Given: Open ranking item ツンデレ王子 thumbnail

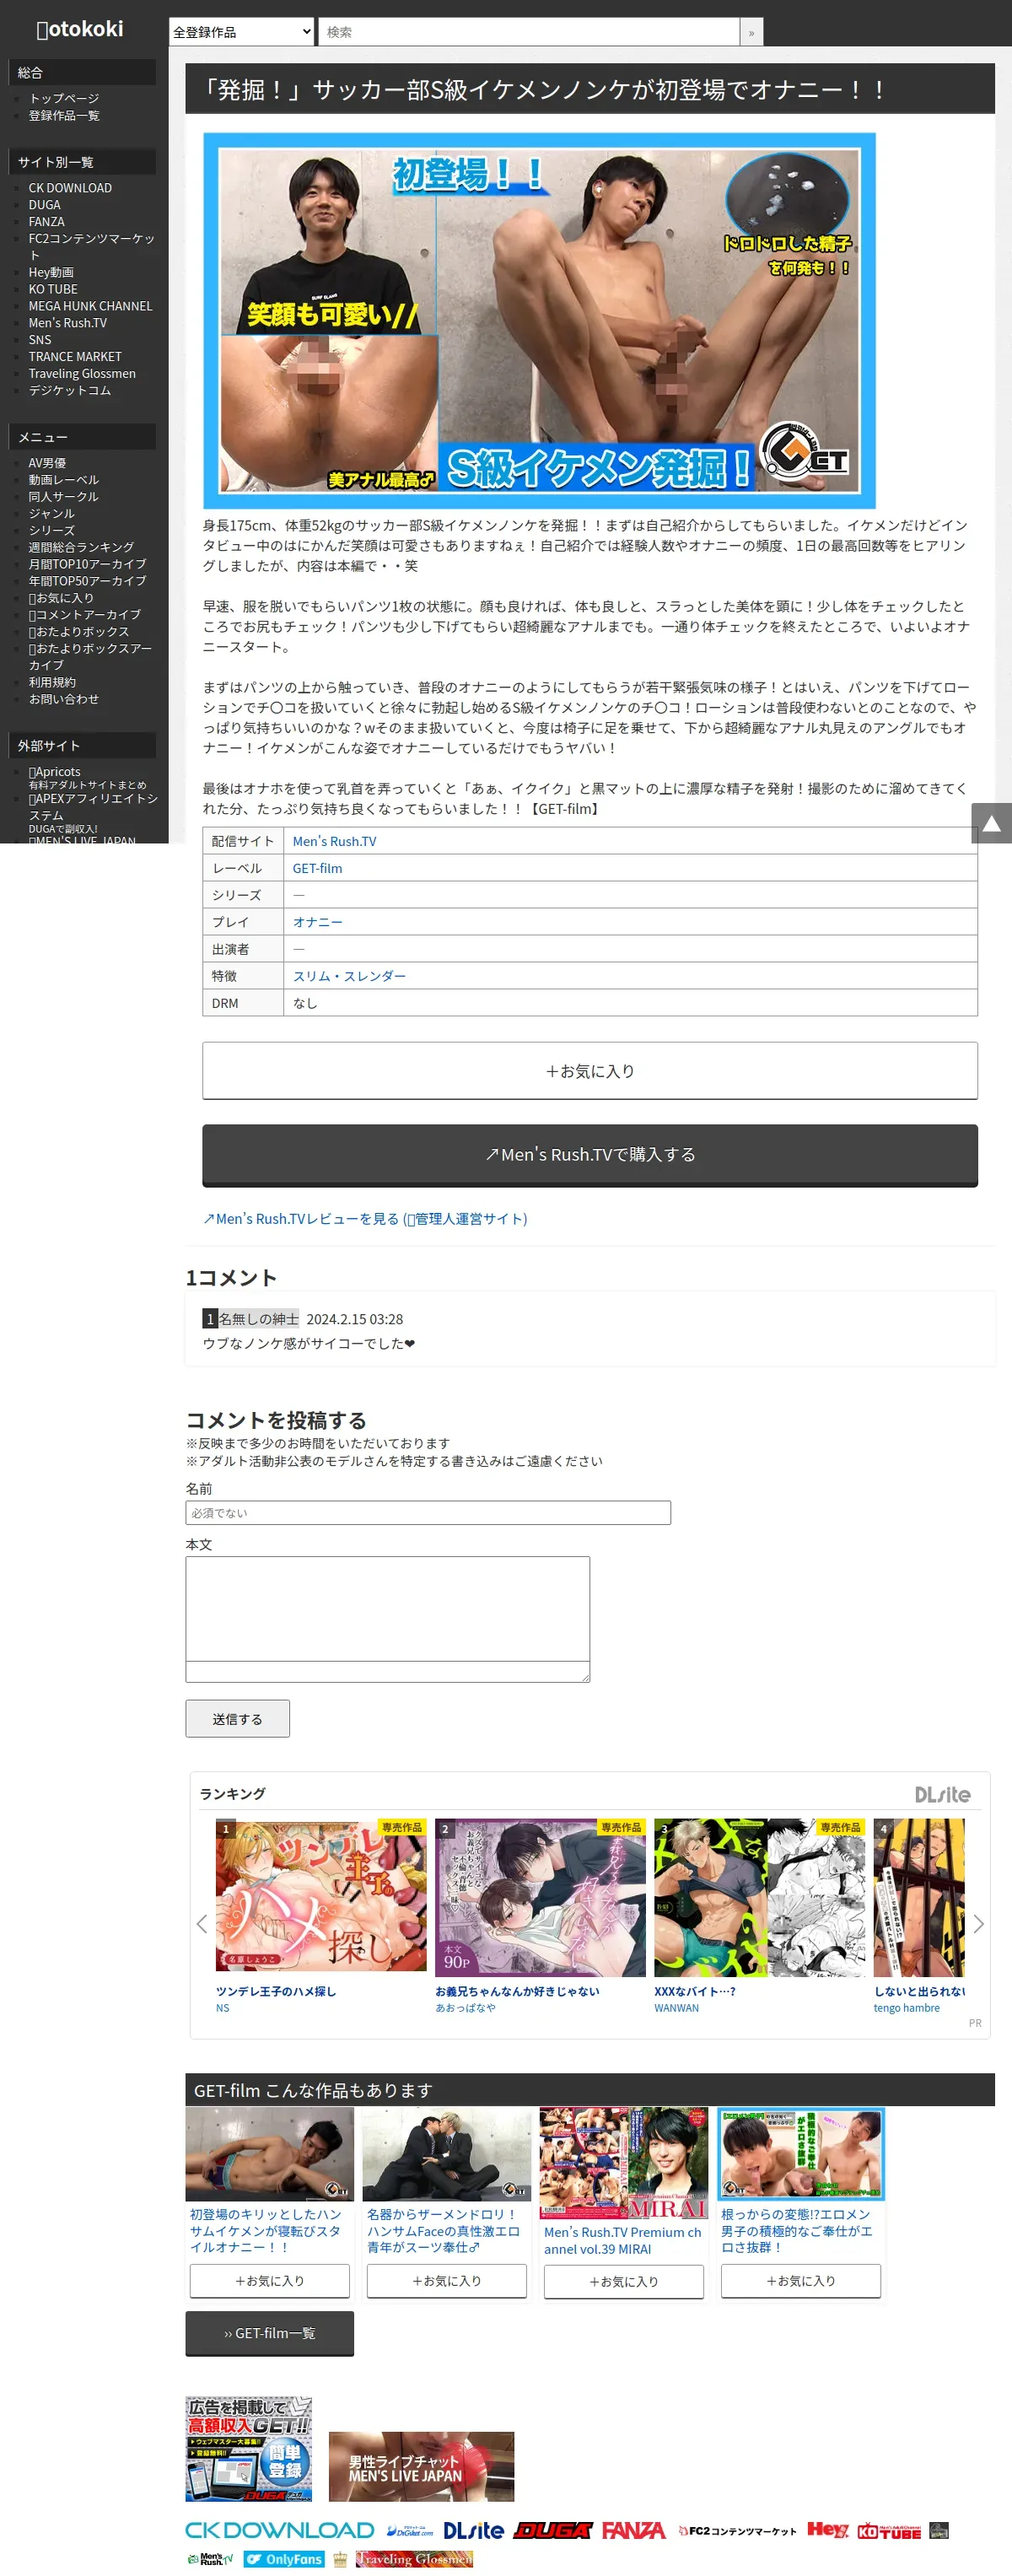Looking at the screenshot, I should [321, 1895].
